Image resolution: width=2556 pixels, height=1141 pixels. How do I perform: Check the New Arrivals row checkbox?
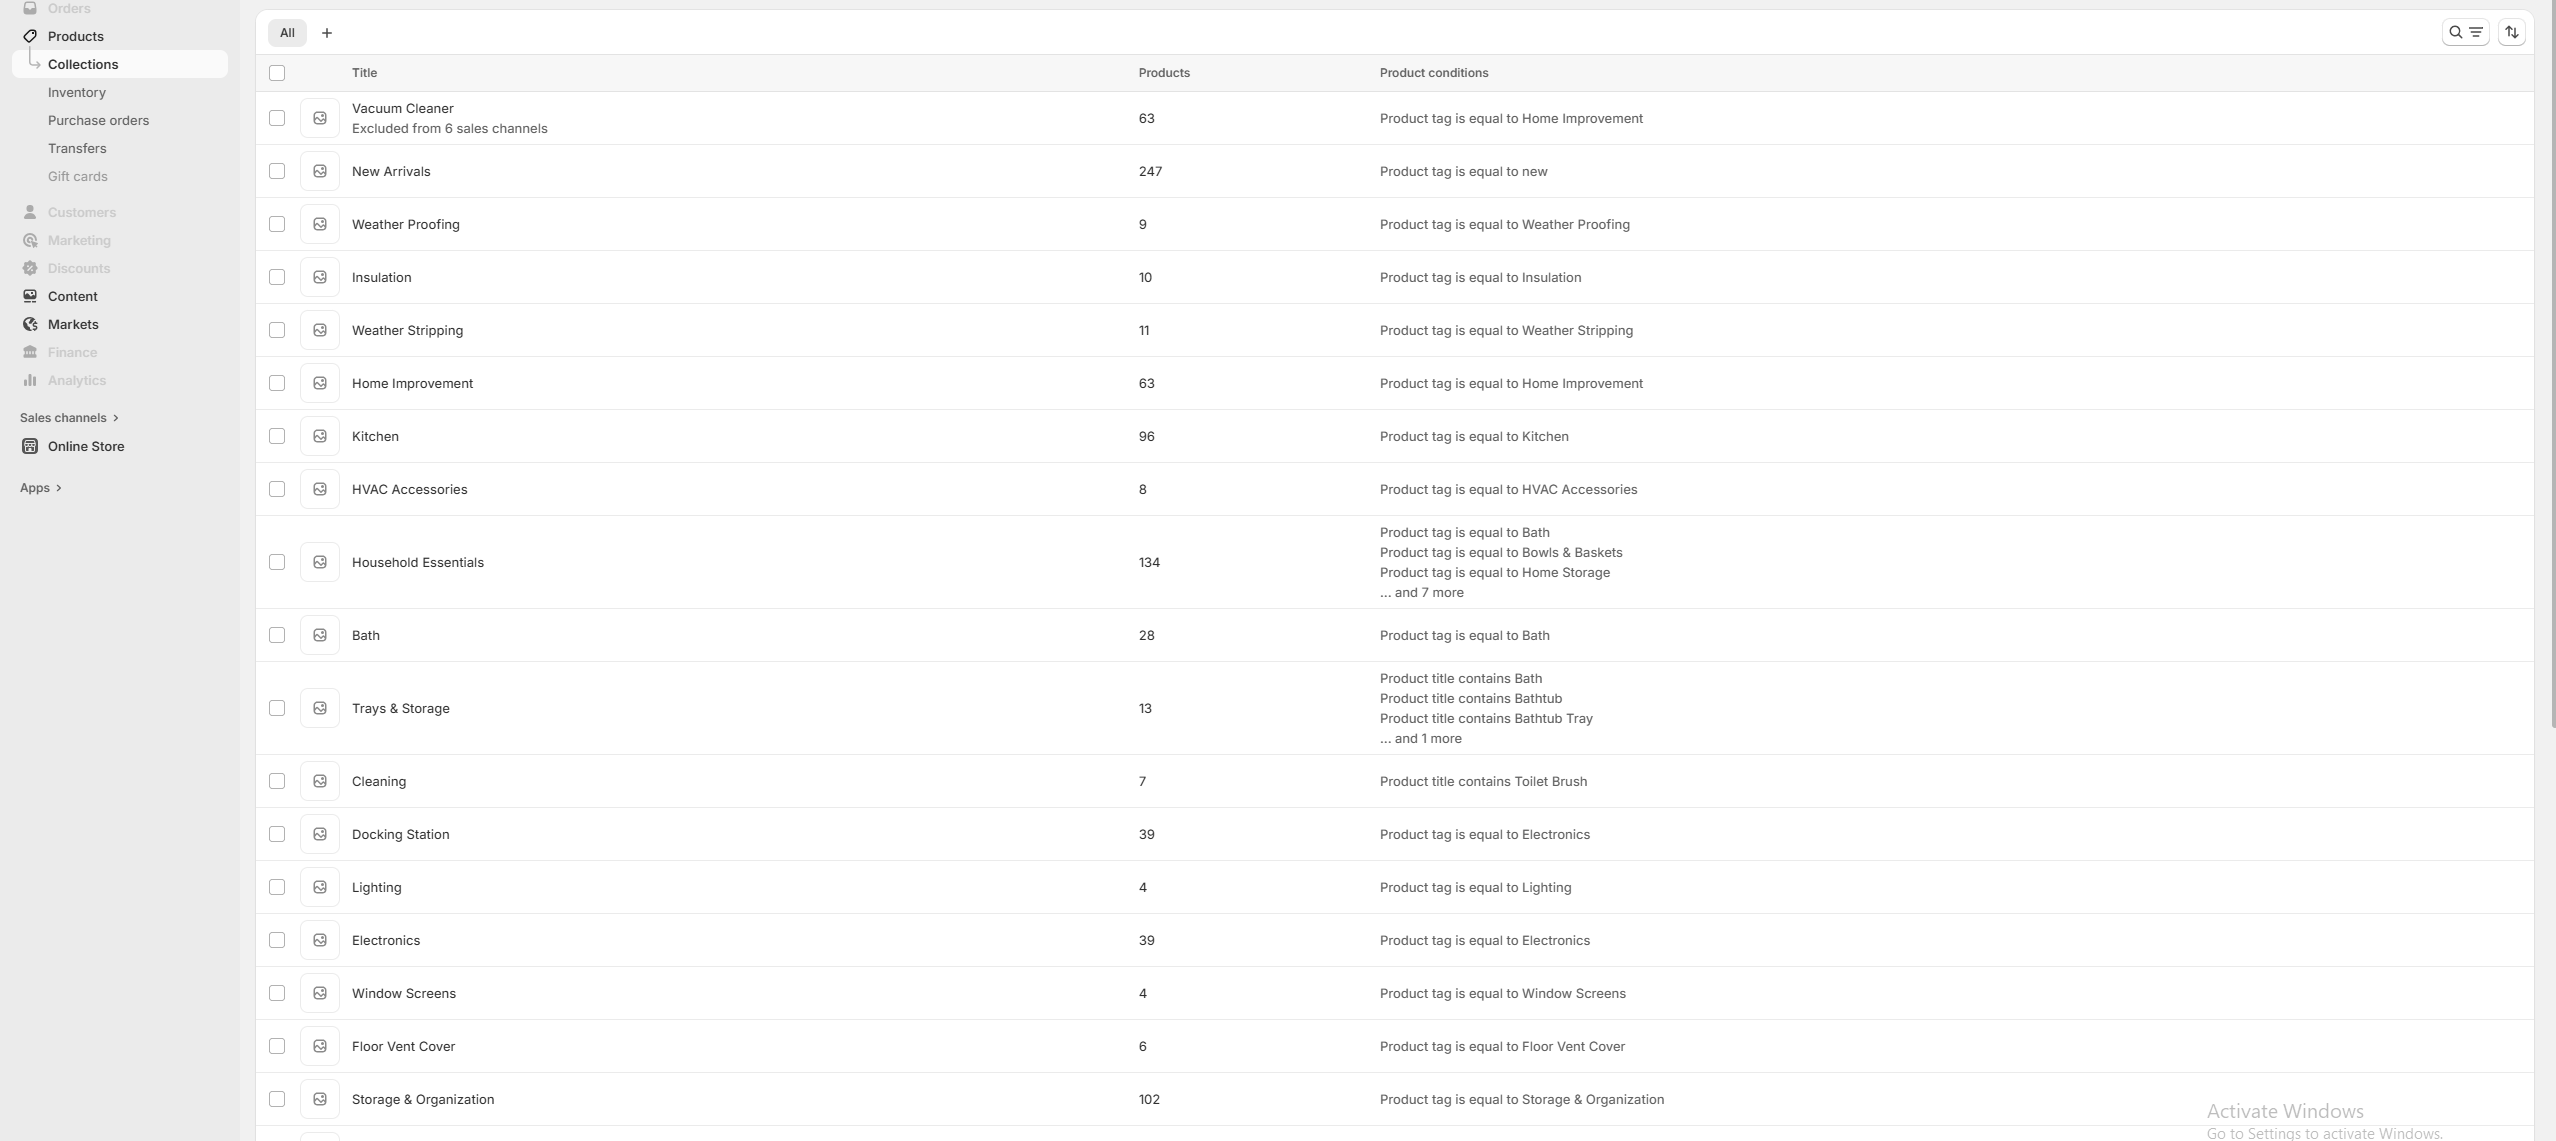coord(277,171)
